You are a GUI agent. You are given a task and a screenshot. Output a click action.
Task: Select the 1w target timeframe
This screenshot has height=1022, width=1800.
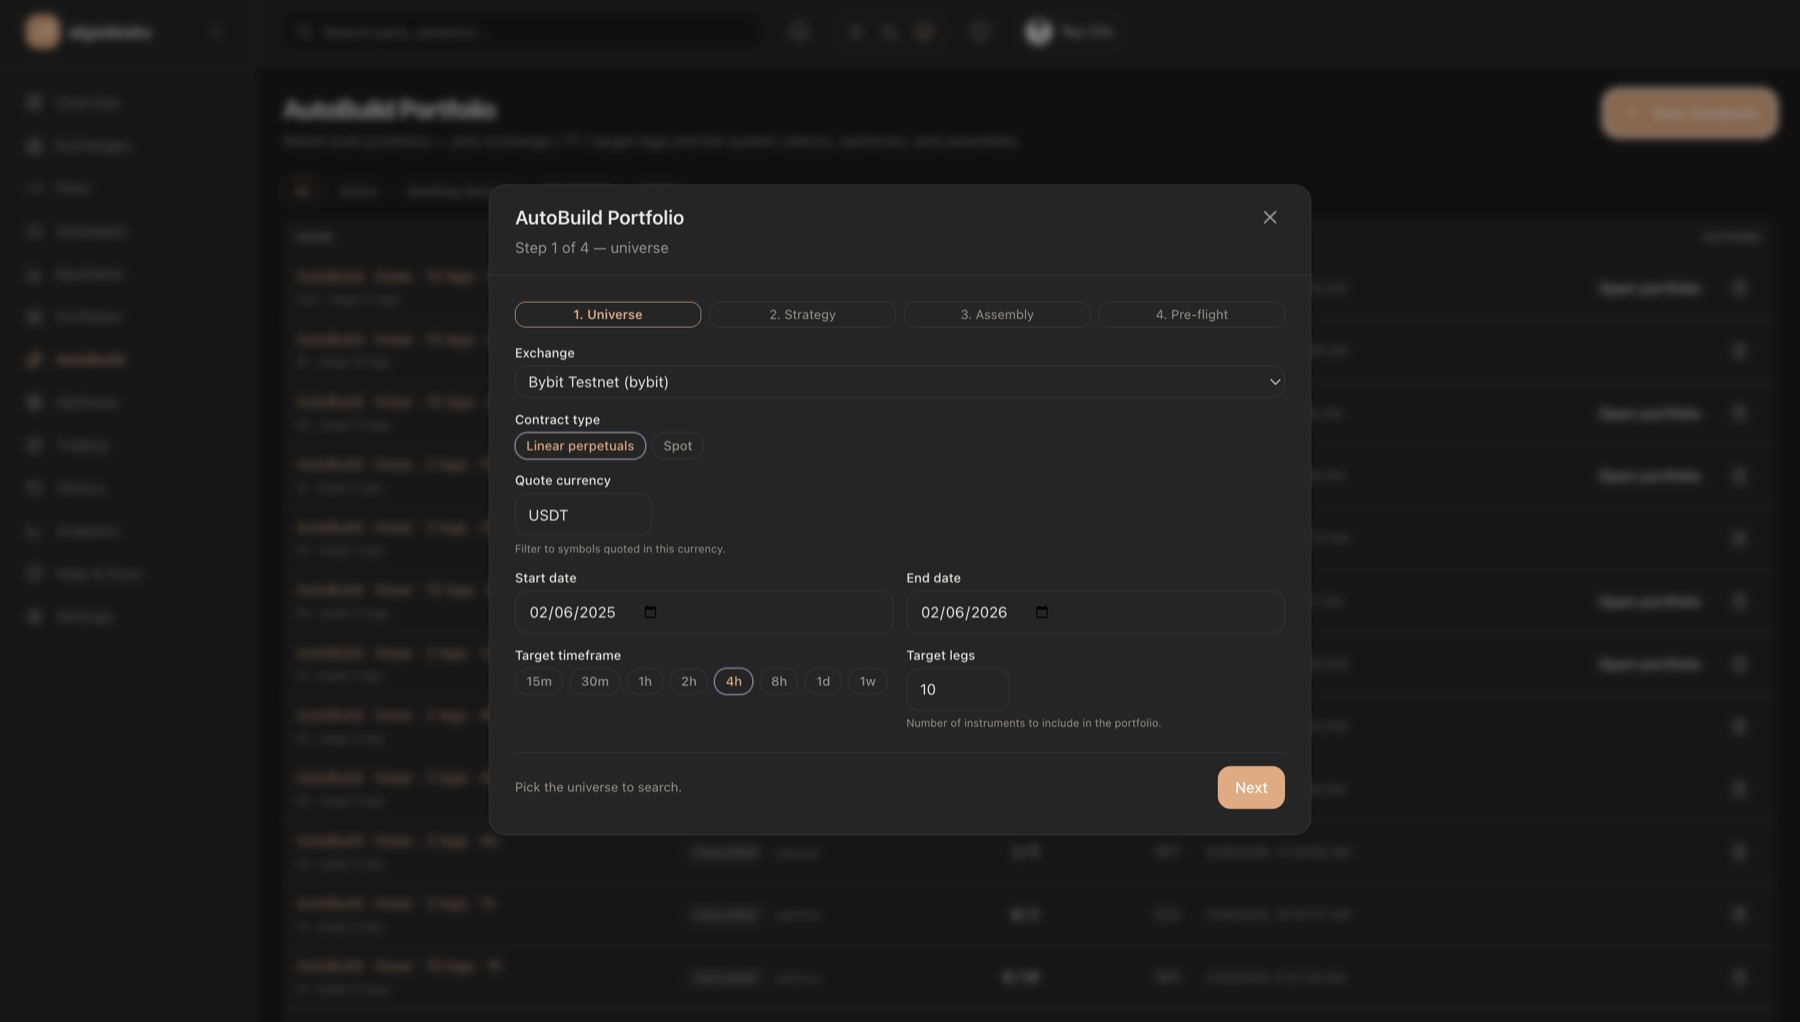point(867,682)
